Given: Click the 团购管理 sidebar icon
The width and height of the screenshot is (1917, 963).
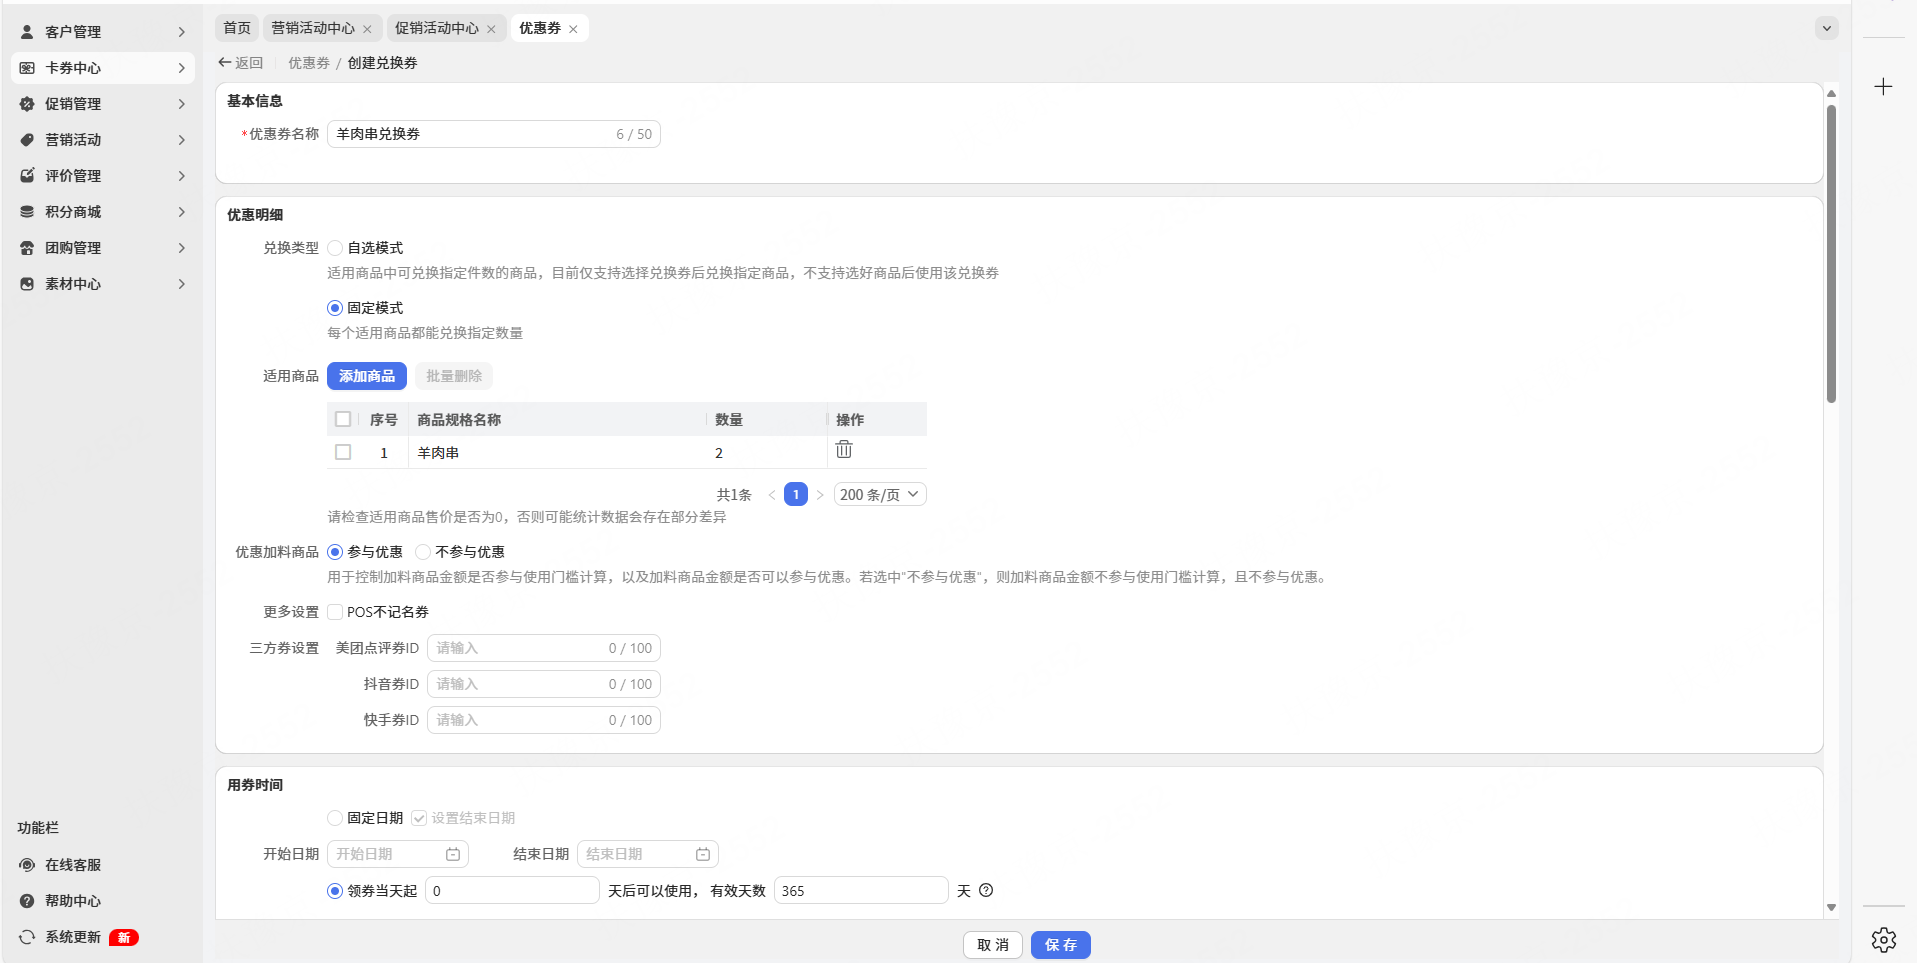Looking at the screenshot, I should (x=27, y=248).
